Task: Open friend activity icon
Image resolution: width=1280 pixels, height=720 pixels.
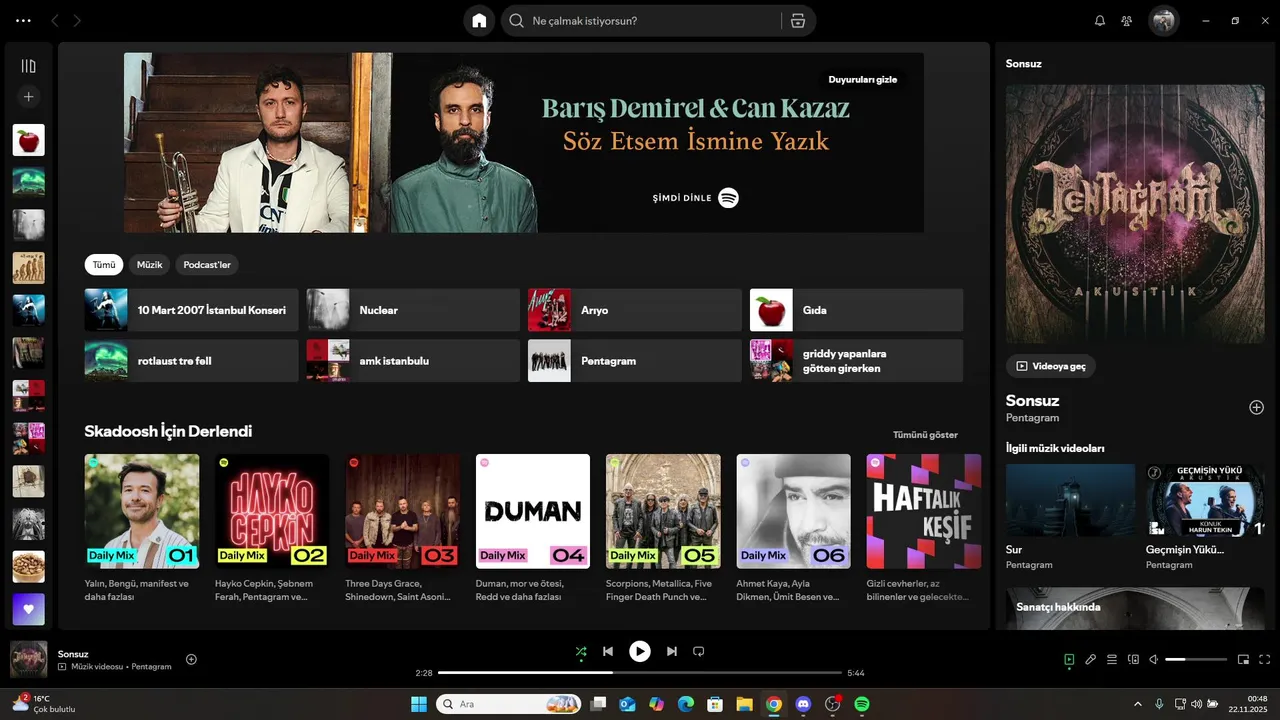Action: coord(1127,20)
